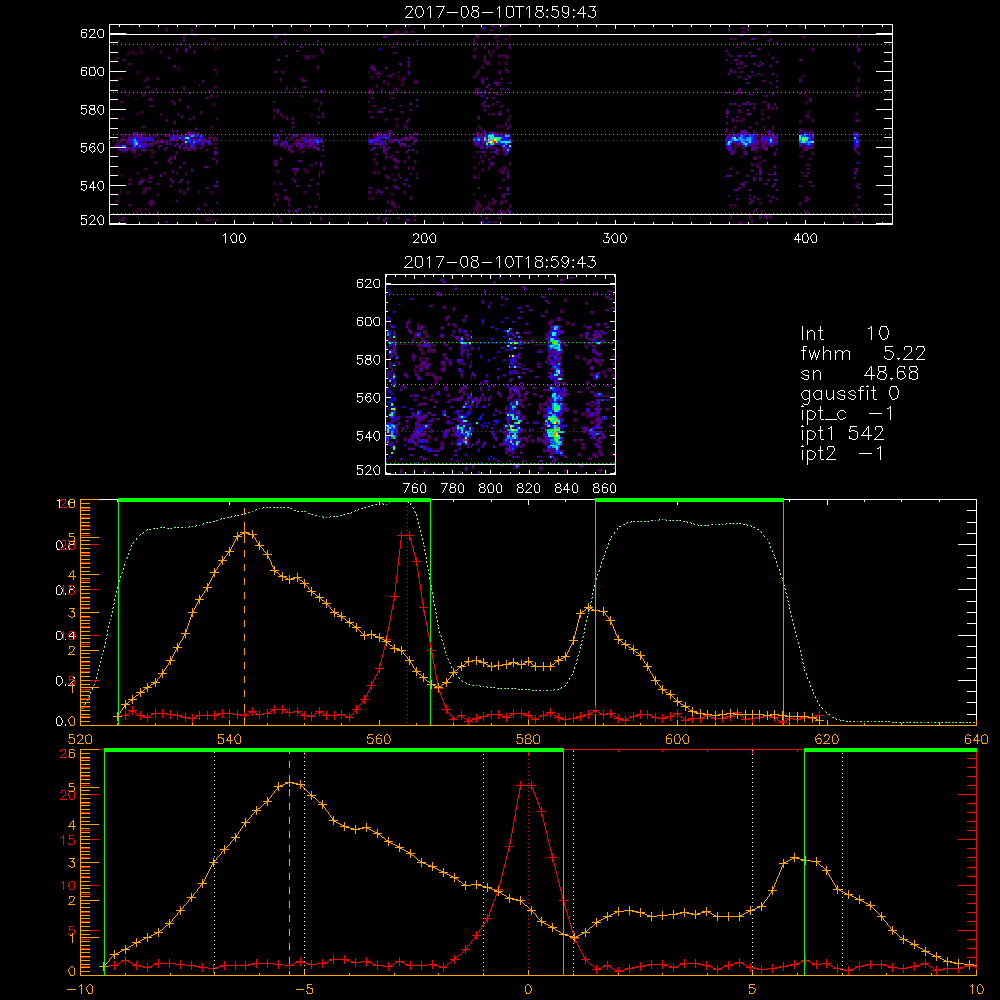1000x1000 pixels.
Task: Click the brightest streak near 835 in middle image
Action: [x=555, y=389]
